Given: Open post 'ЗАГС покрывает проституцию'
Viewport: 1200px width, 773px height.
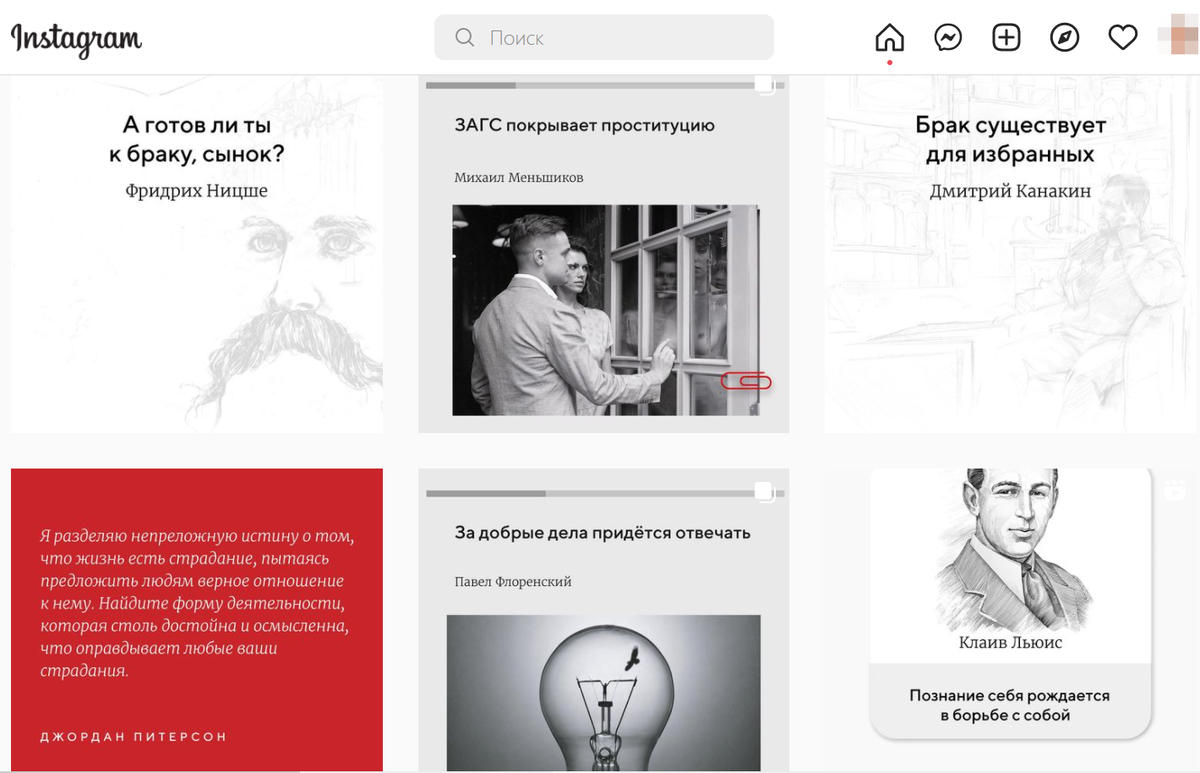Looking at the screenshot, I should pos(604,255).
